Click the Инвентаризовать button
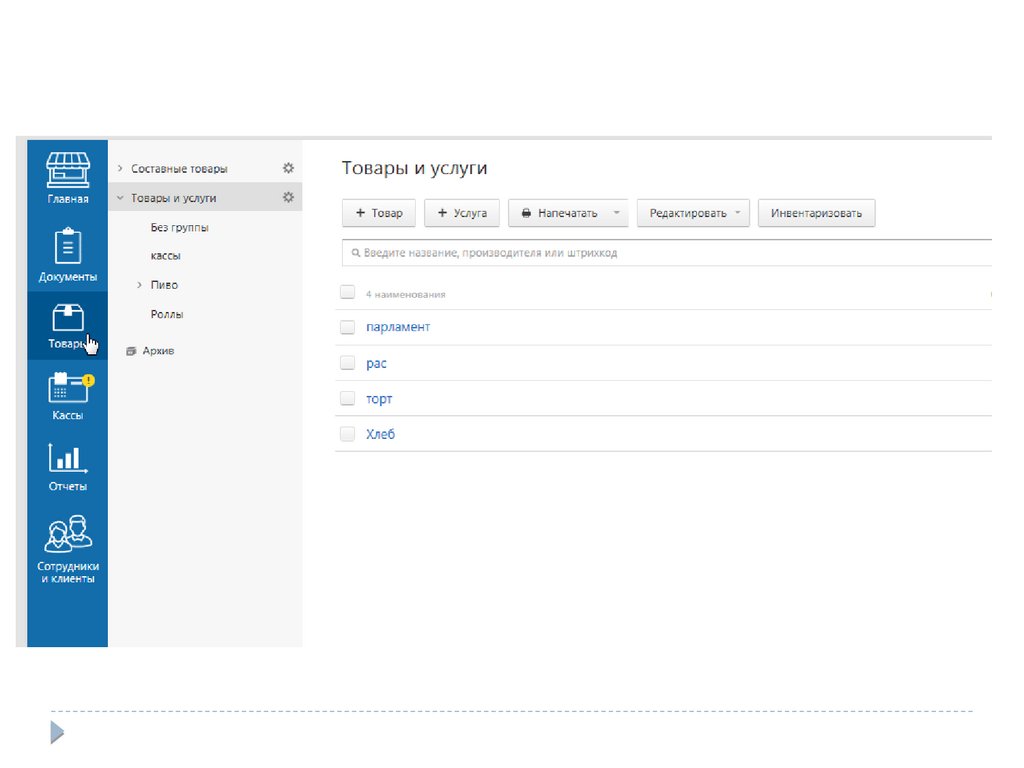Screen dimensions: 1024x768 coord(816,213)
